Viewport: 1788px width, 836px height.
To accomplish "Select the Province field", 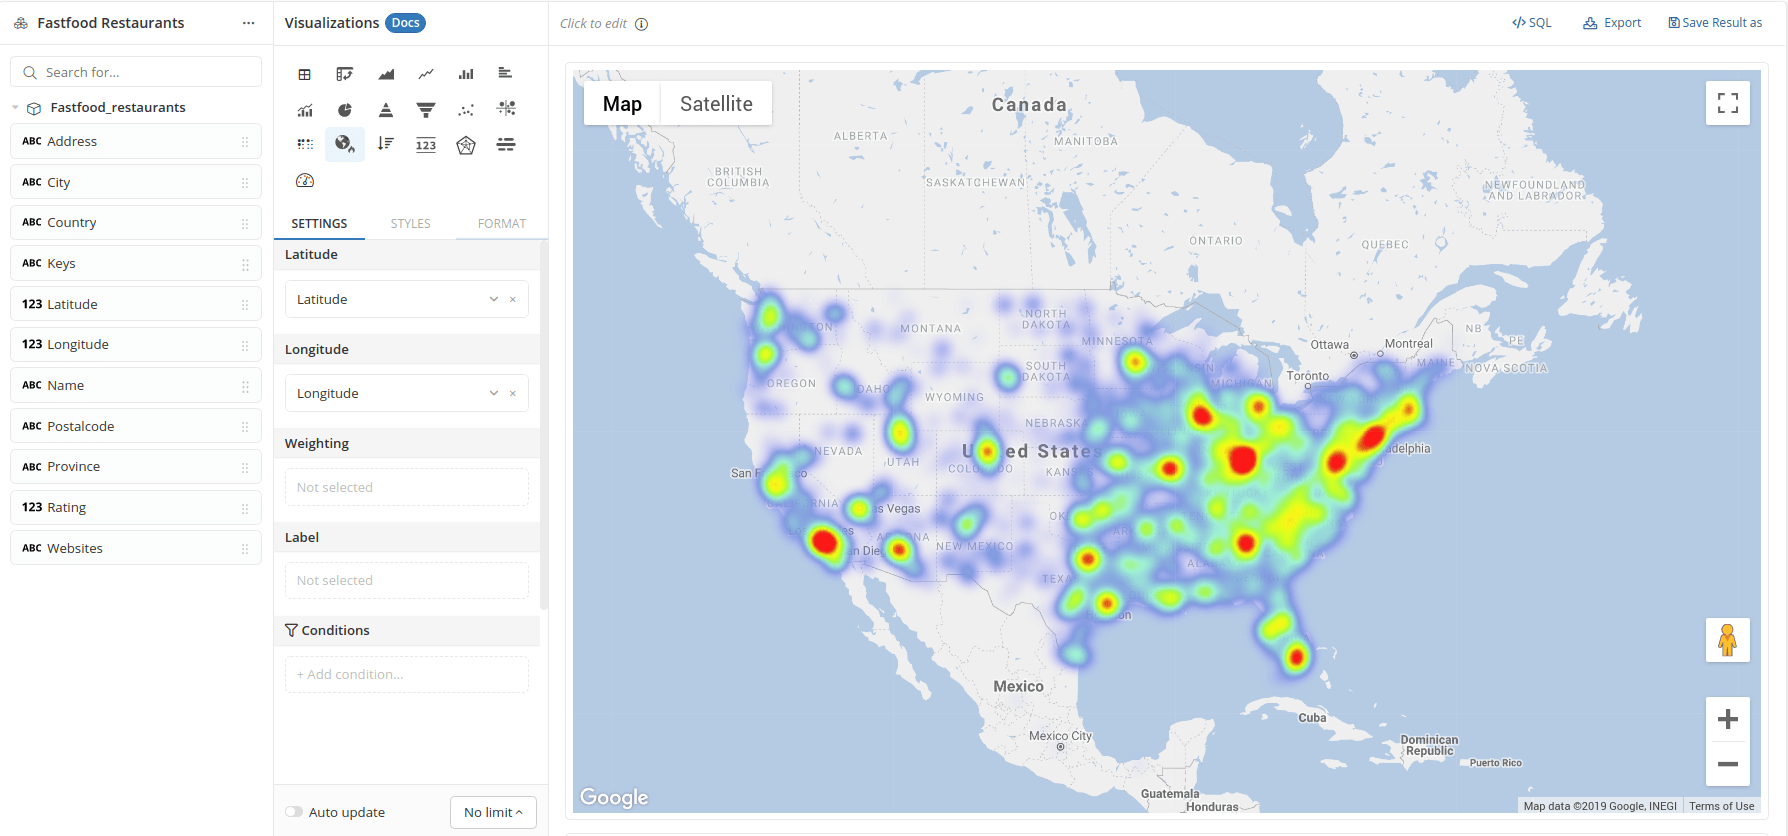I will click(136, 466).
